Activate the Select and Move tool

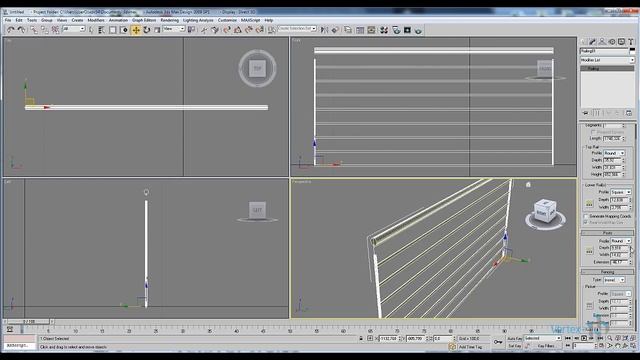tap(136, 30)
